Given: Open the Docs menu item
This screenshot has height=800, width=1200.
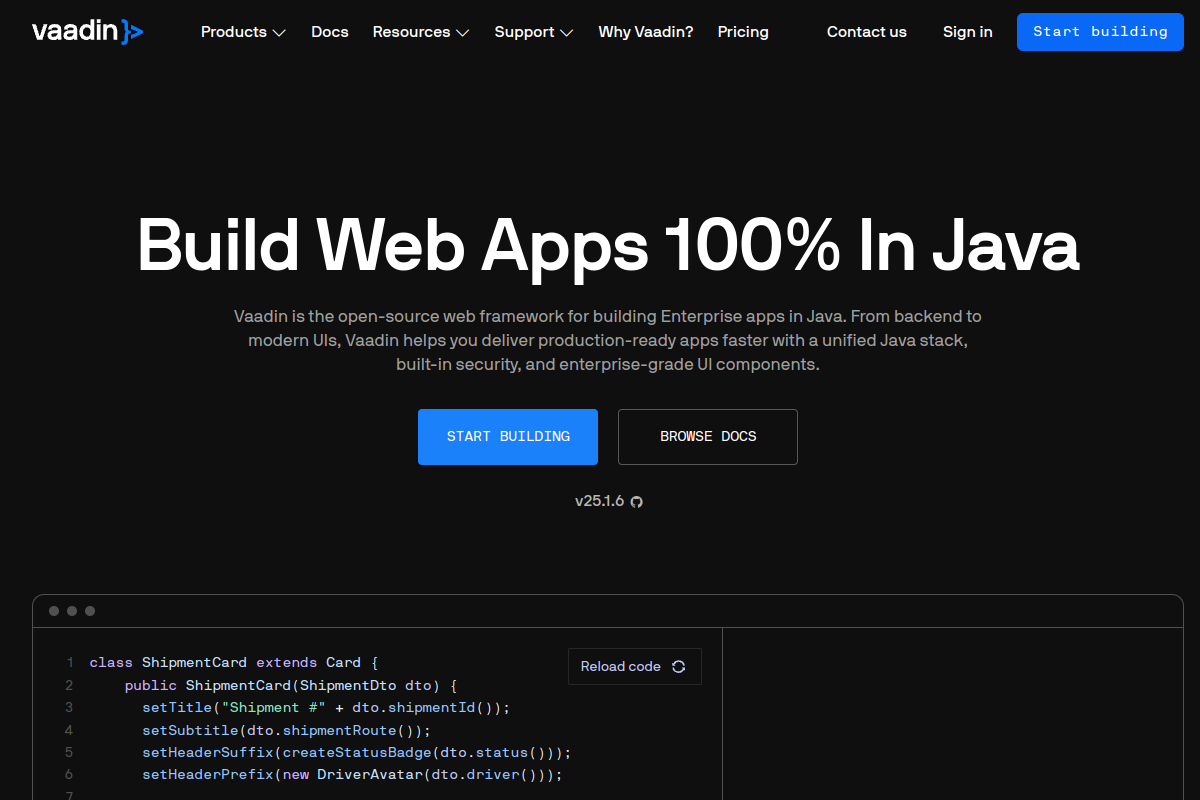Looking at the screenshot, I should (x=330, y=32).
